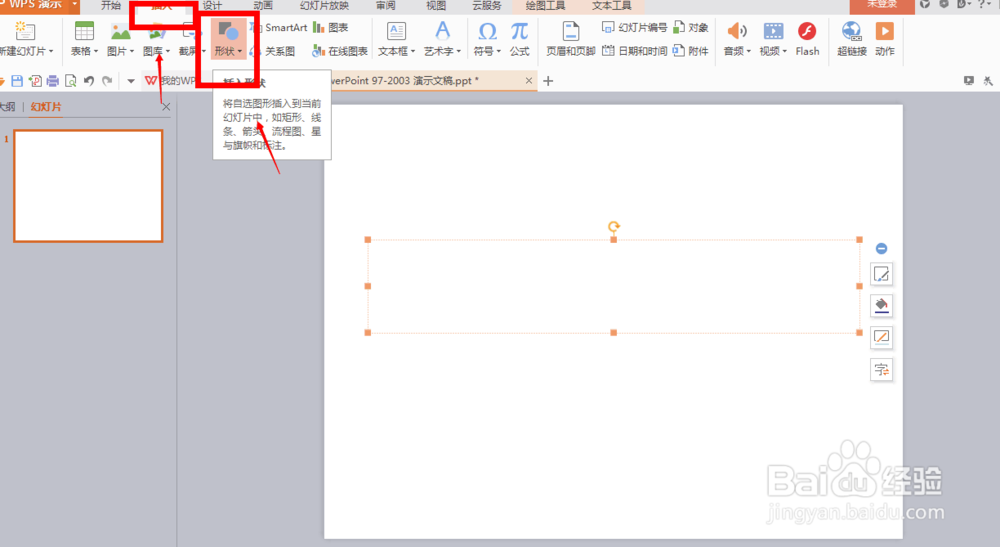Insert a SmartArt graphic
The image size is (1000, 547).
tap(279, 27)
